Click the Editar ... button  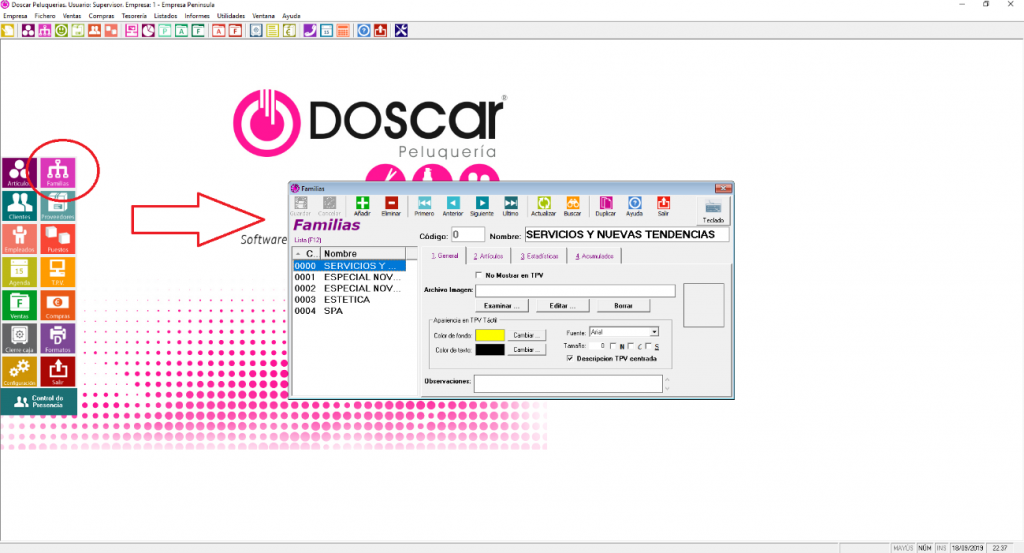[x=562, y=306]
